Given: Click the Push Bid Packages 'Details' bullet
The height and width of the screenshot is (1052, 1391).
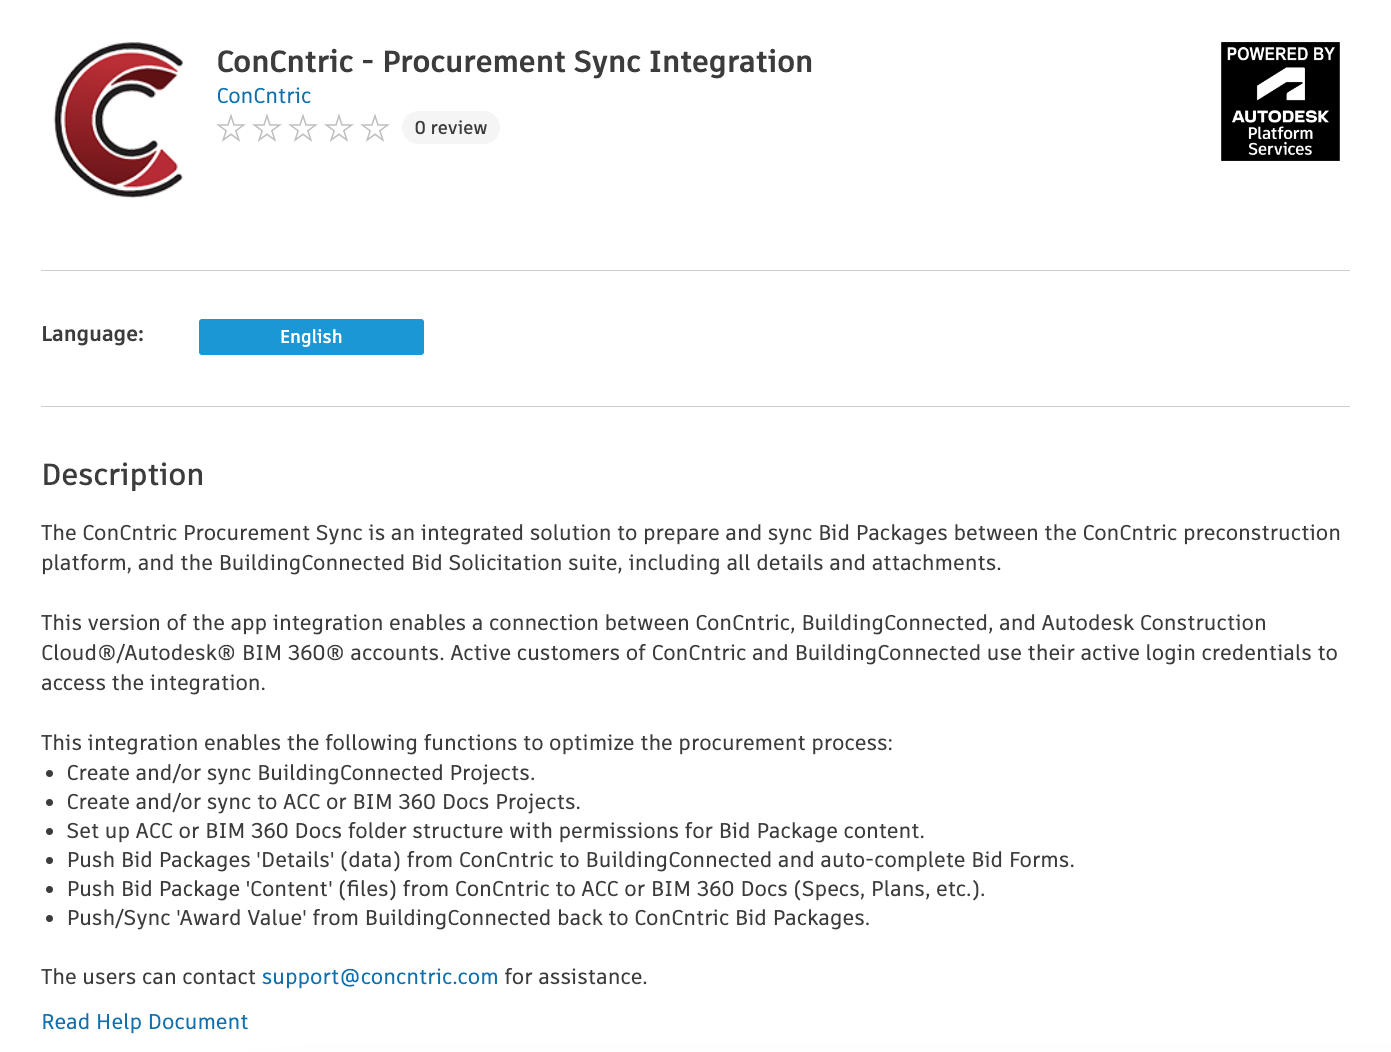Looking at the screenshot, I should point(570,860).
